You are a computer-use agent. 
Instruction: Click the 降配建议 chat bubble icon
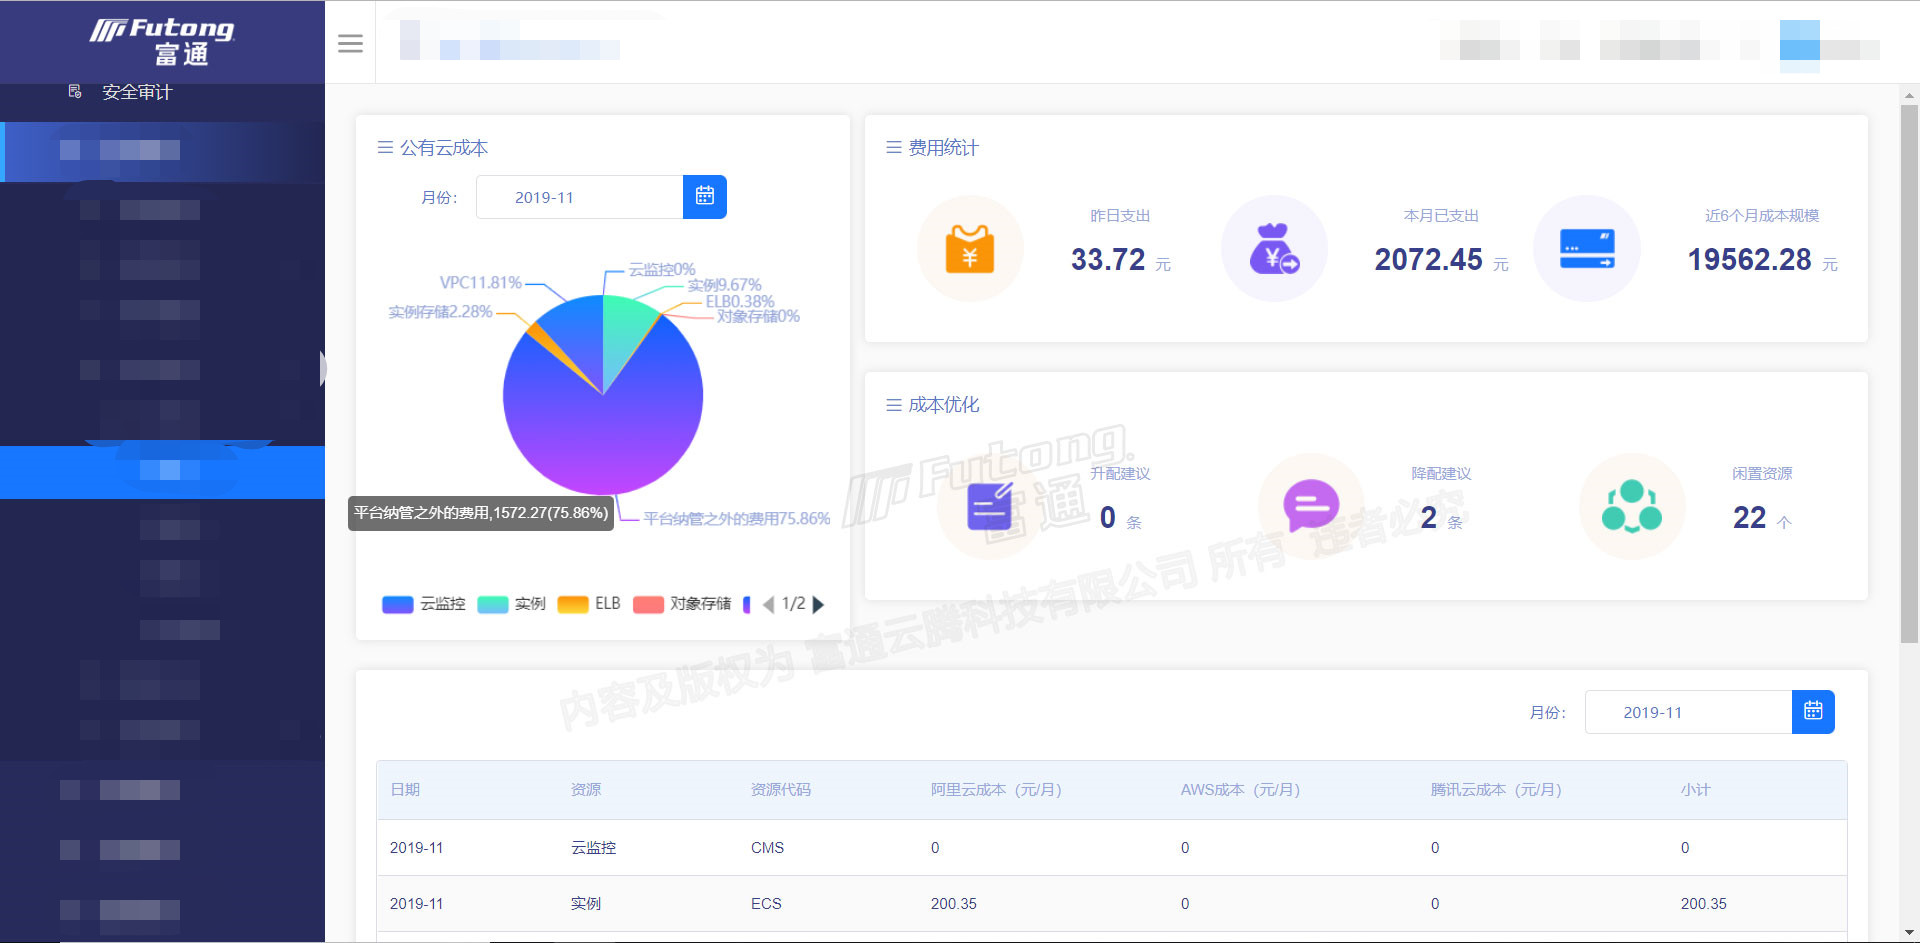1311,506
